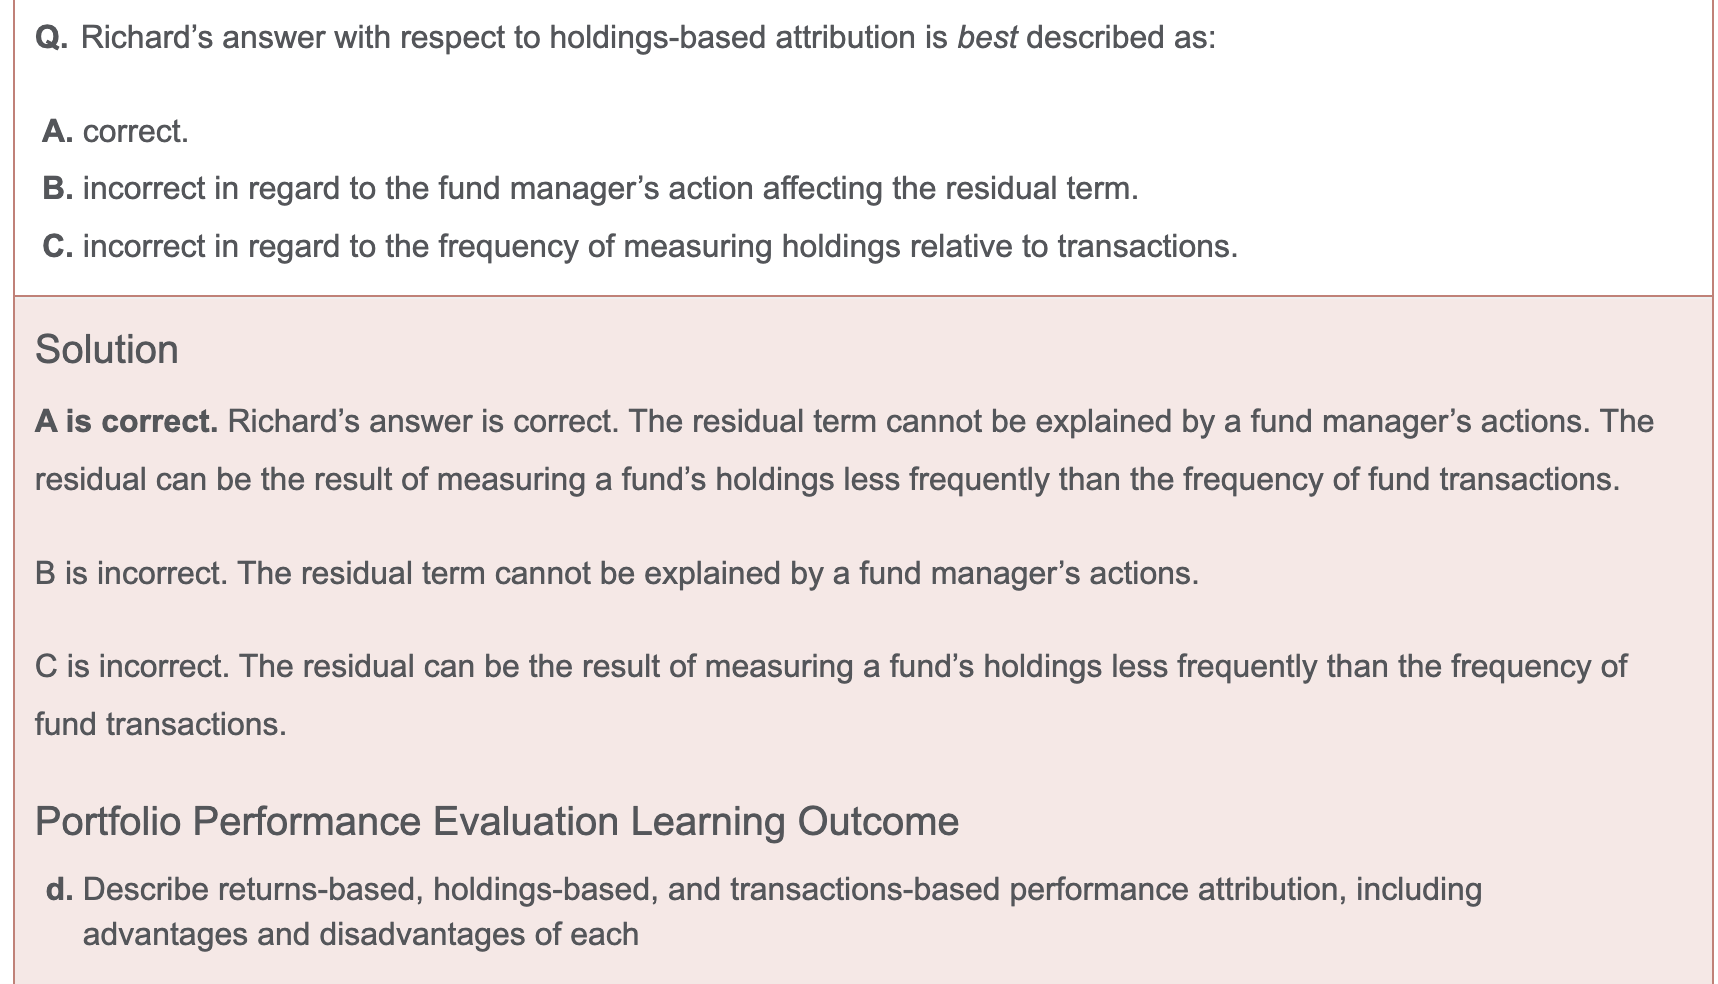
Task: Click the line starting "residual can be the result"
Action: (826, 479)
